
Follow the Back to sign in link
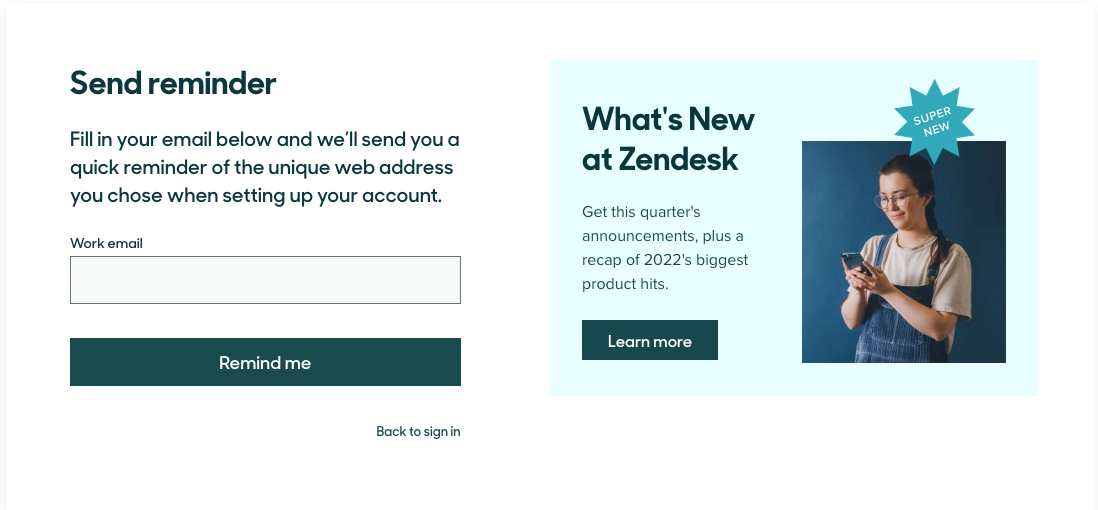(418, 432)
